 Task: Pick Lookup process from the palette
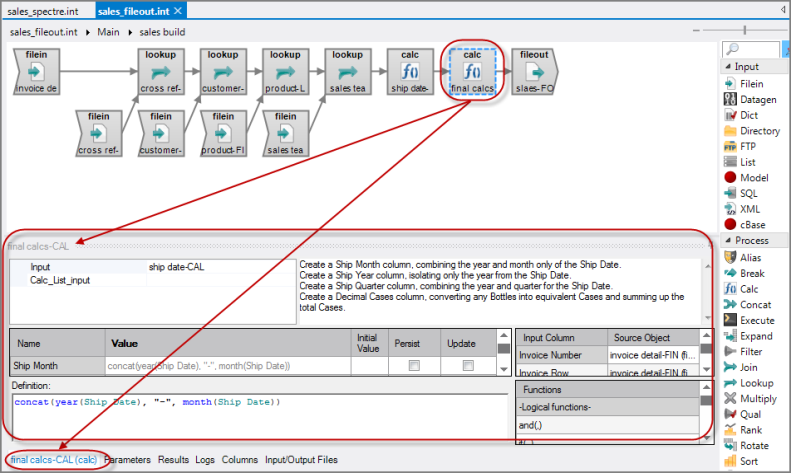click(749, 383)
